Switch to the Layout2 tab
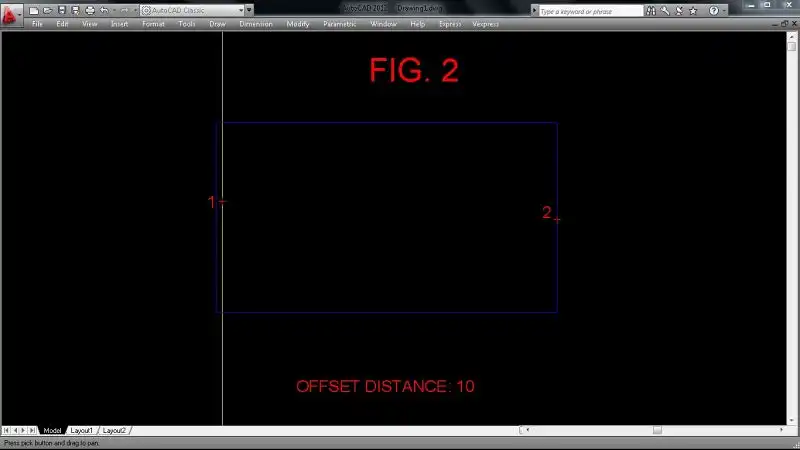 pyautogui.click(x=114, y=431)
